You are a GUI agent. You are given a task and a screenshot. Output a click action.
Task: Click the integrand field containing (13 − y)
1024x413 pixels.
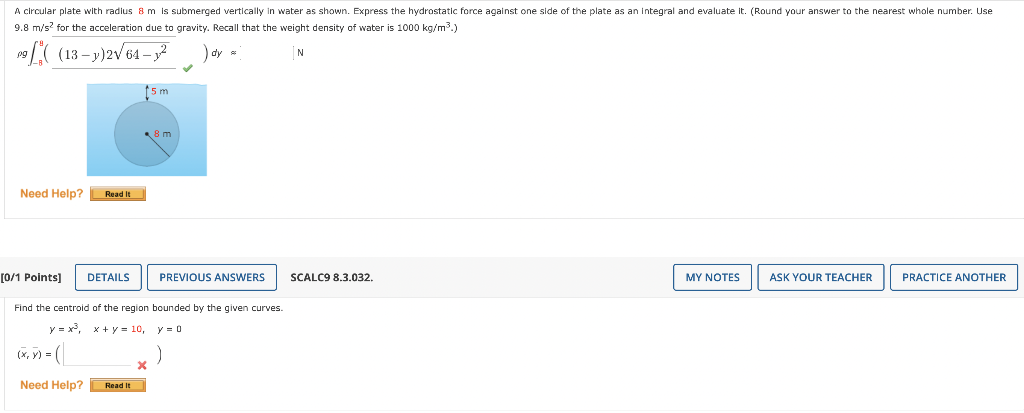point(114,54)
